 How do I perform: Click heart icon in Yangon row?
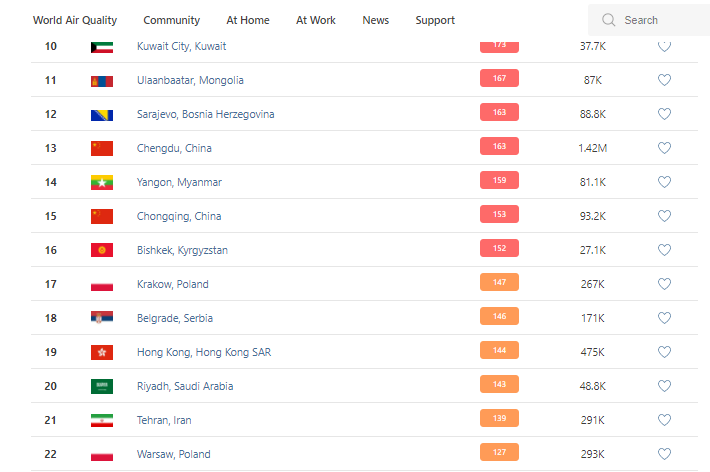[x=664, y=182]
